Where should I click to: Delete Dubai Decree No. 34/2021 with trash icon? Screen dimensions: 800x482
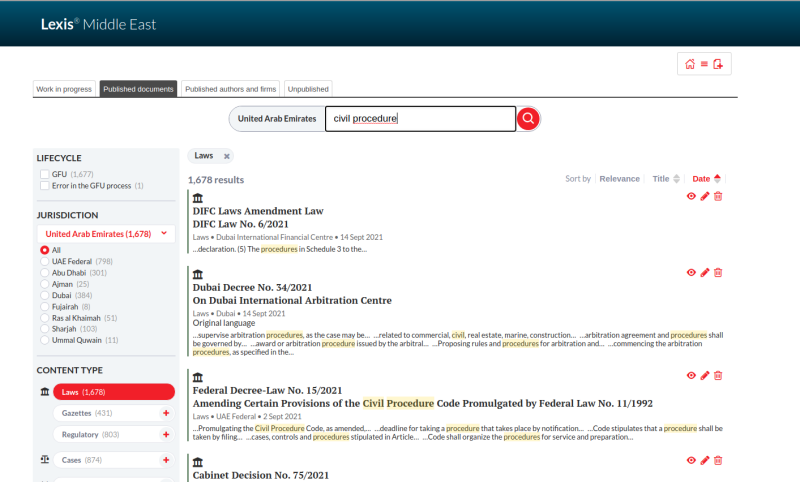point(718,272)
